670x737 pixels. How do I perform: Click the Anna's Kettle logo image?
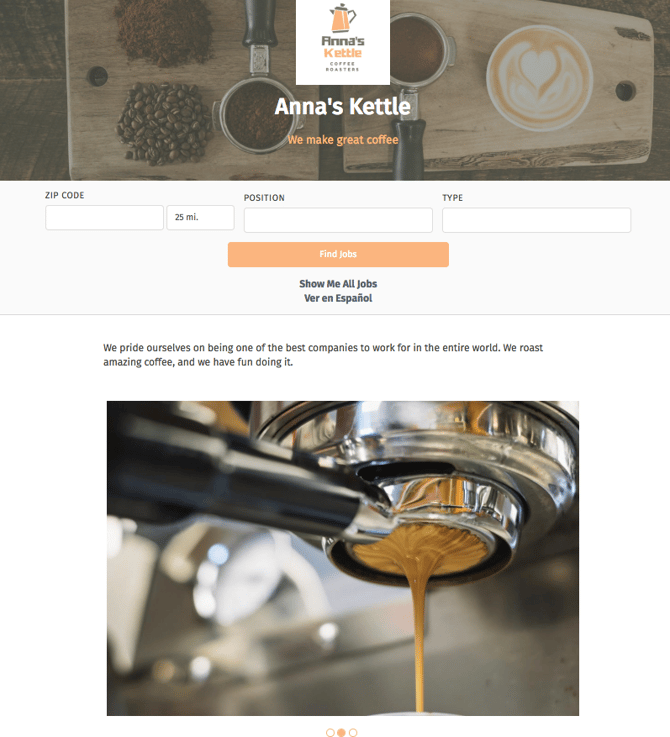pos(343,42)
